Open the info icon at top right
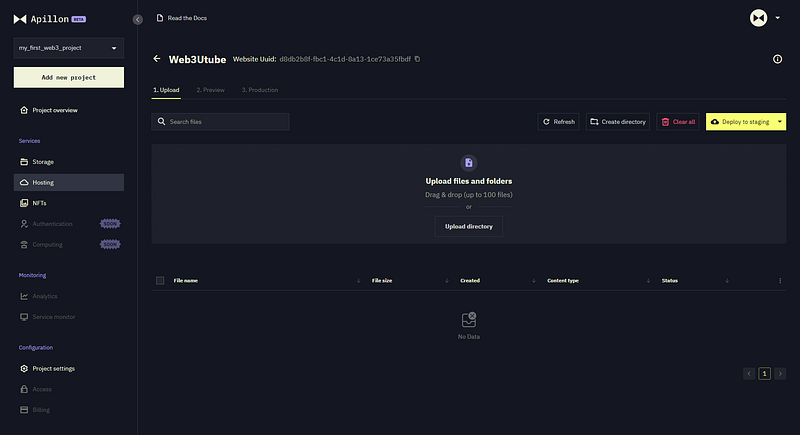This screenshot has height=435, width=800. click(x=777, y=59)
